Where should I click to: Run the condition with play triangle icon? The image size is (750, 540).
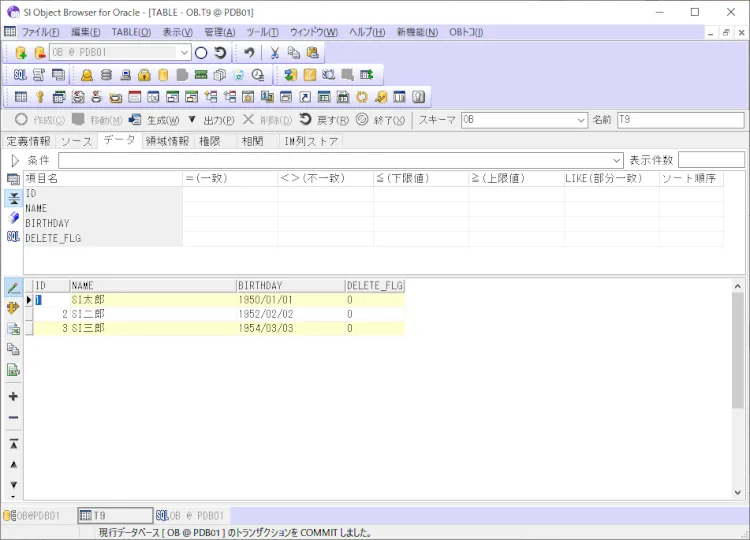(14, 161)
